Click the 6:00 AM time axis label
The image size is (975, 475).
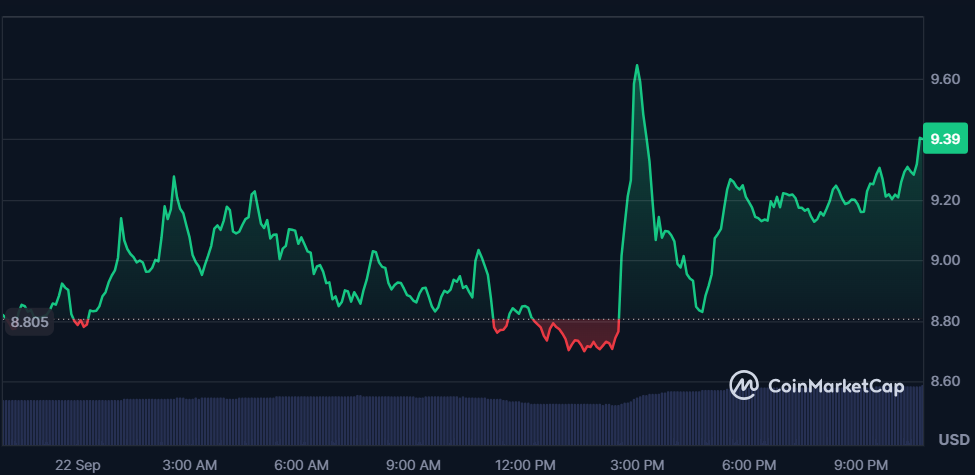click(x=304, y=465)
